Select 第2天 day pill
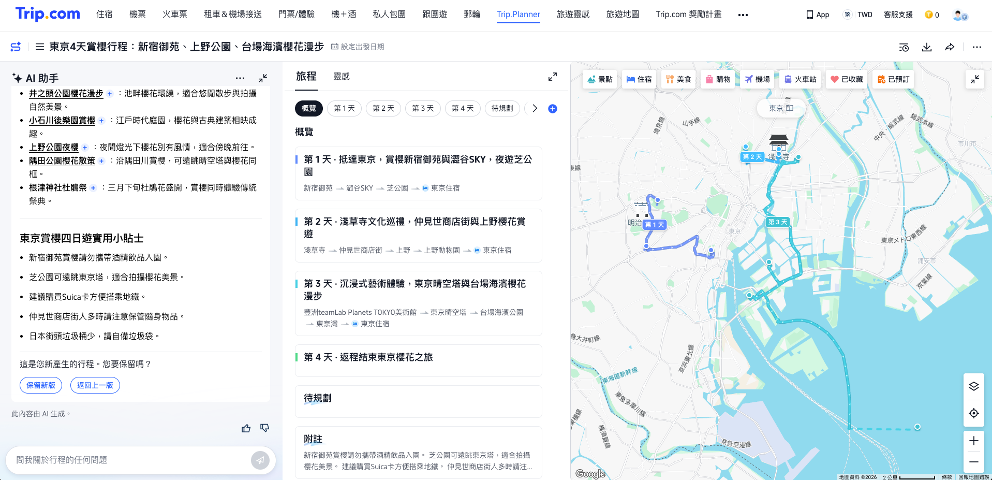Viewport: 992px width, 480px height. click(383, 109)
